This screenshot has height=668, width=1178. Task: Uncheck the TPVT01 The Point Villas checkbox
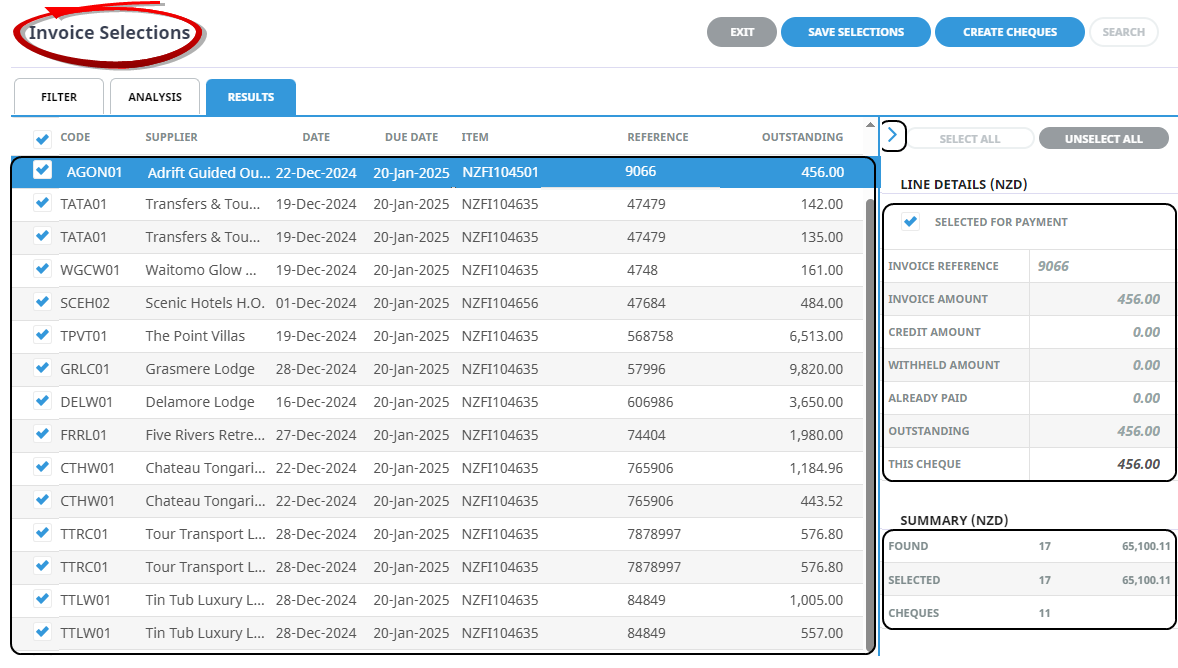42,335
